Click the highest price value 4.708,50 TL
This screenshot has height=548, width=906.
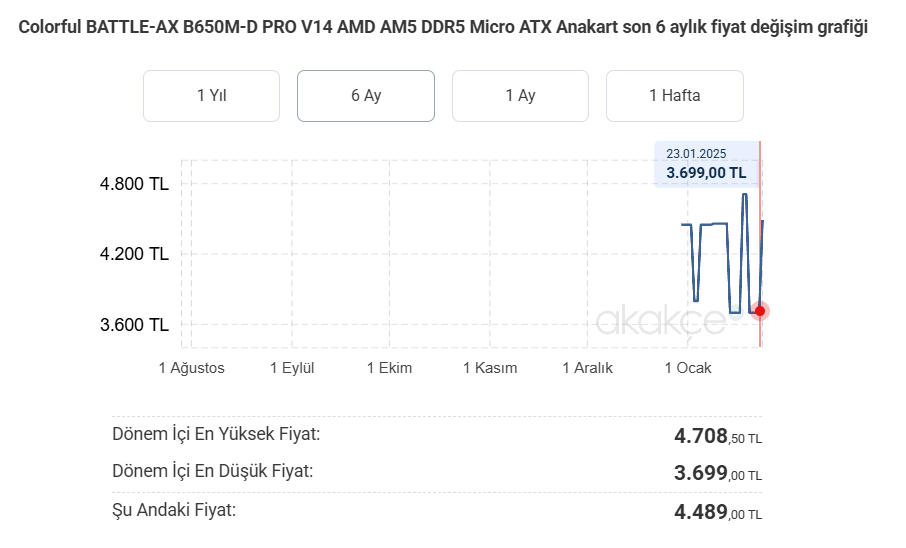tap(717, 436)
